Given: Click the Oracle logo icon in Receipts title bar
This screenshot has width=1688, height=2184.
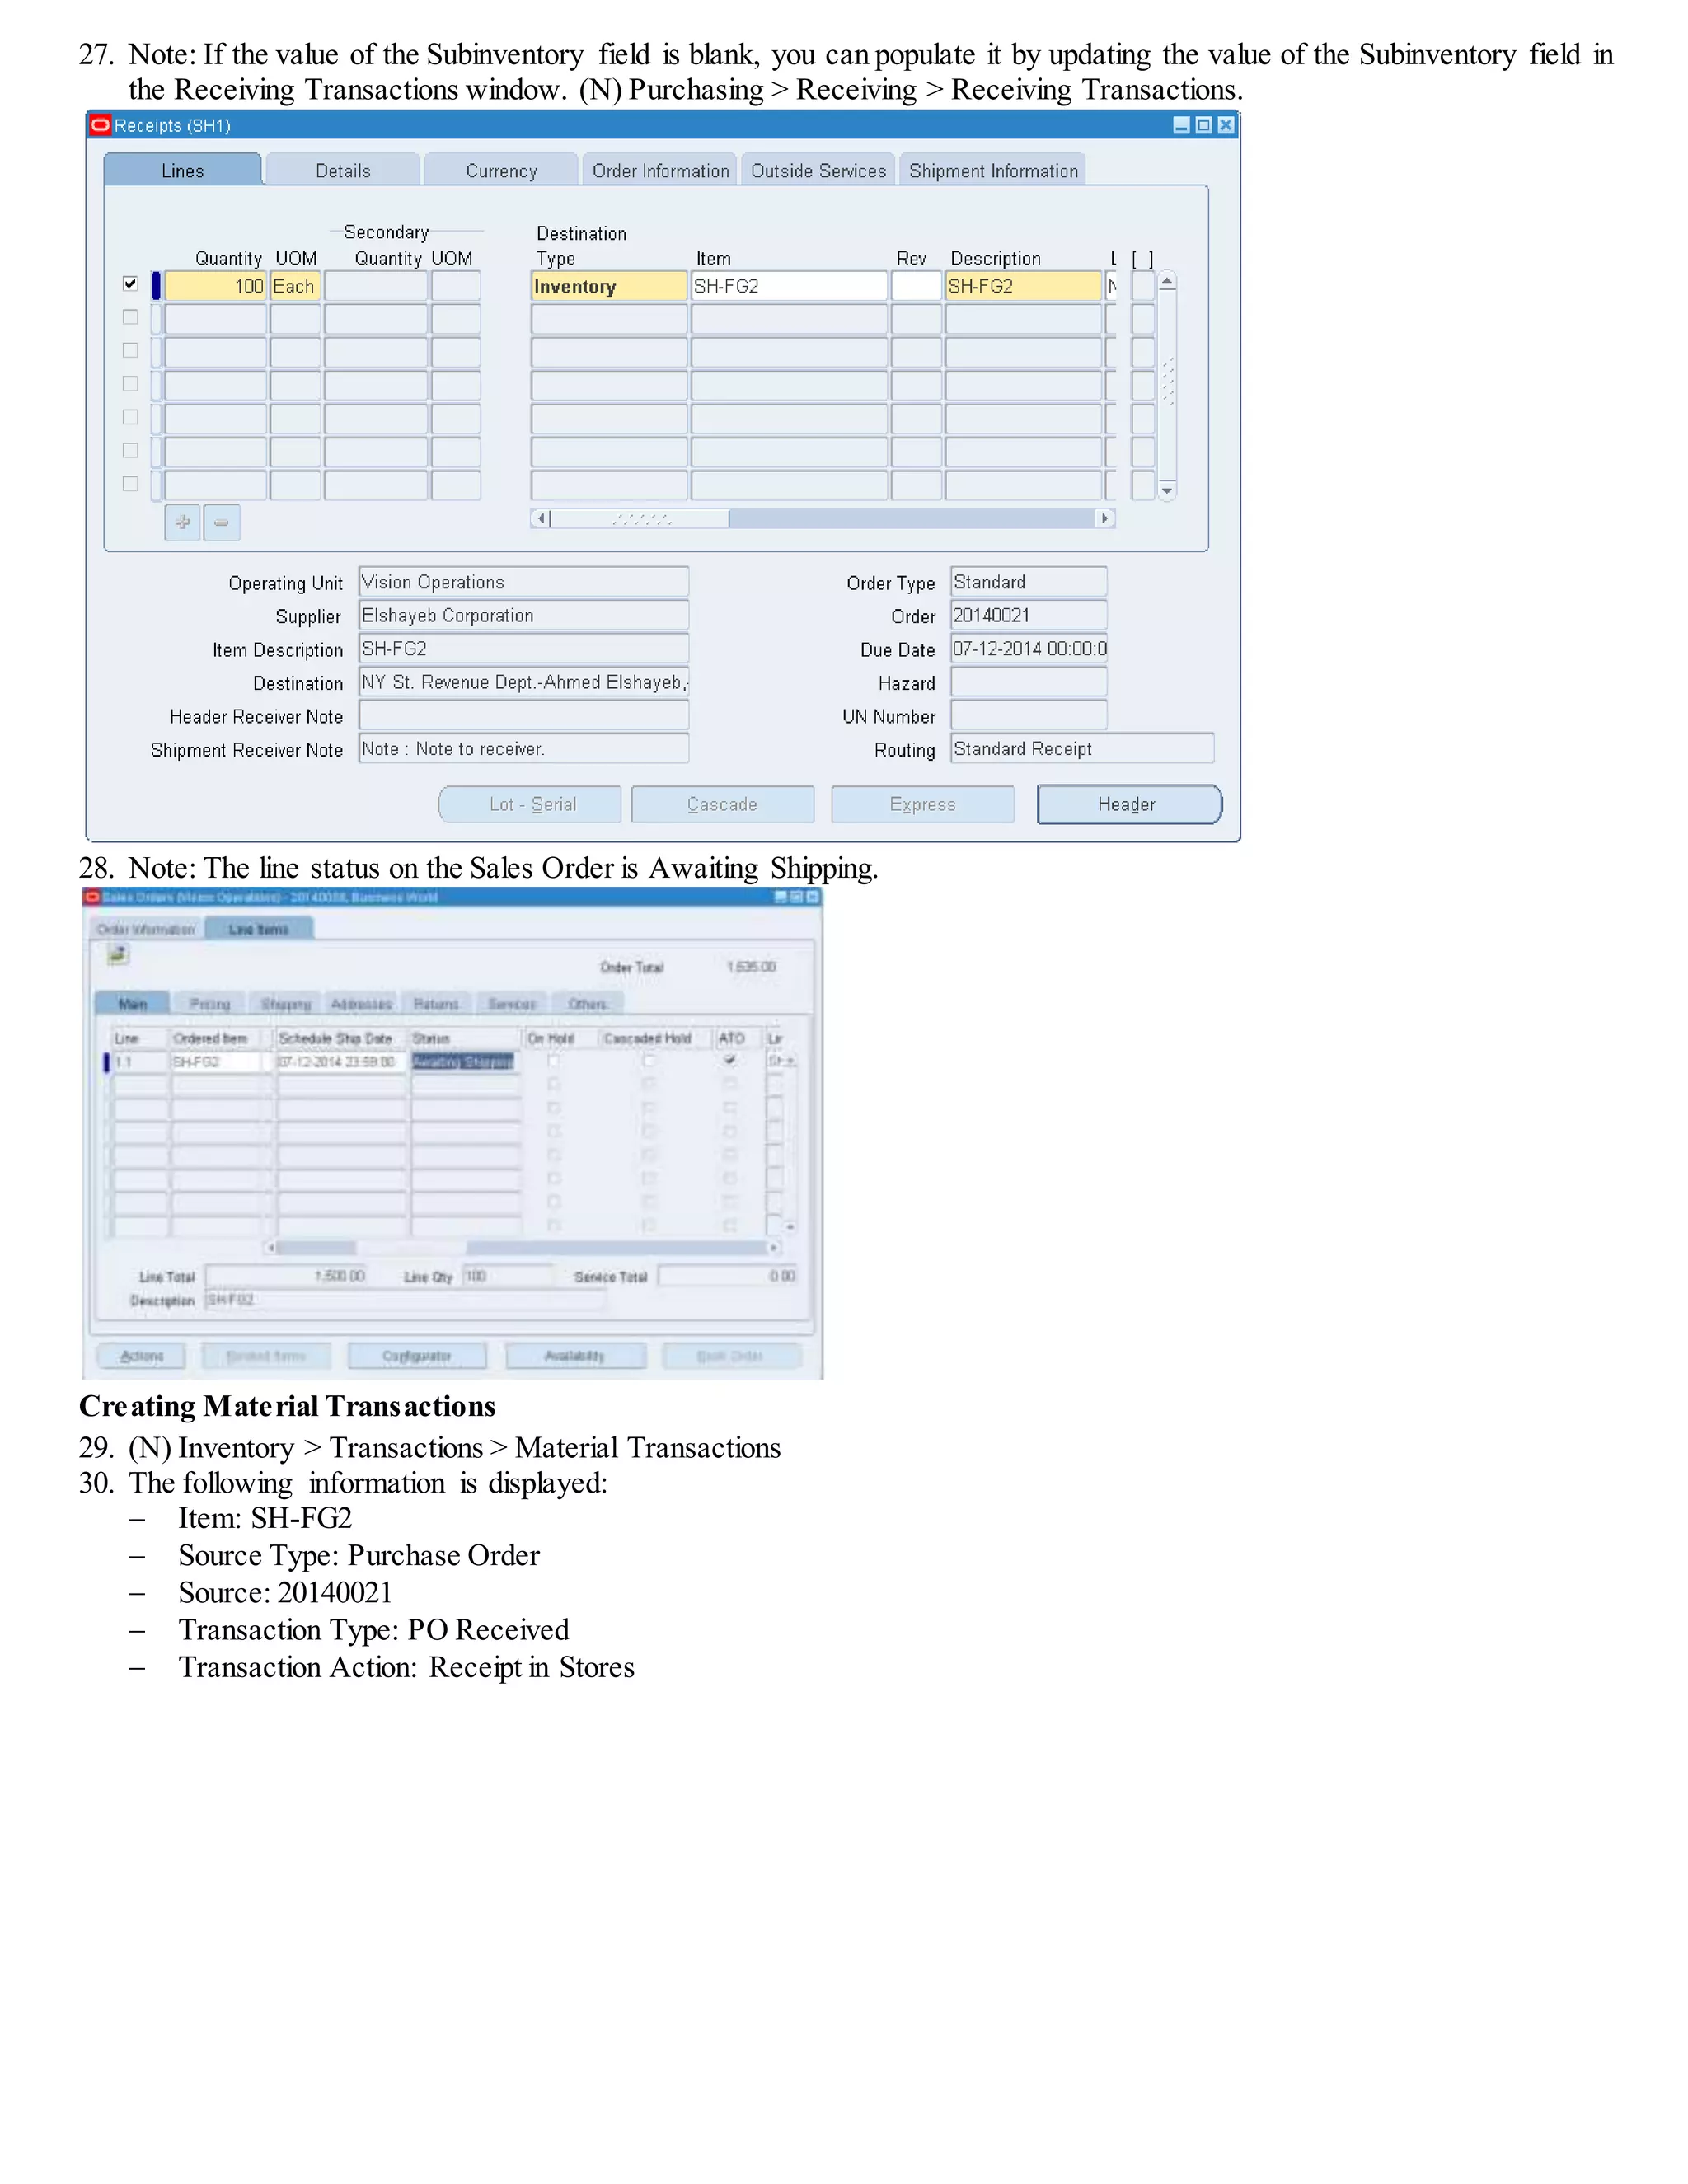Looking at the screenshot, I should coord(100,125).
